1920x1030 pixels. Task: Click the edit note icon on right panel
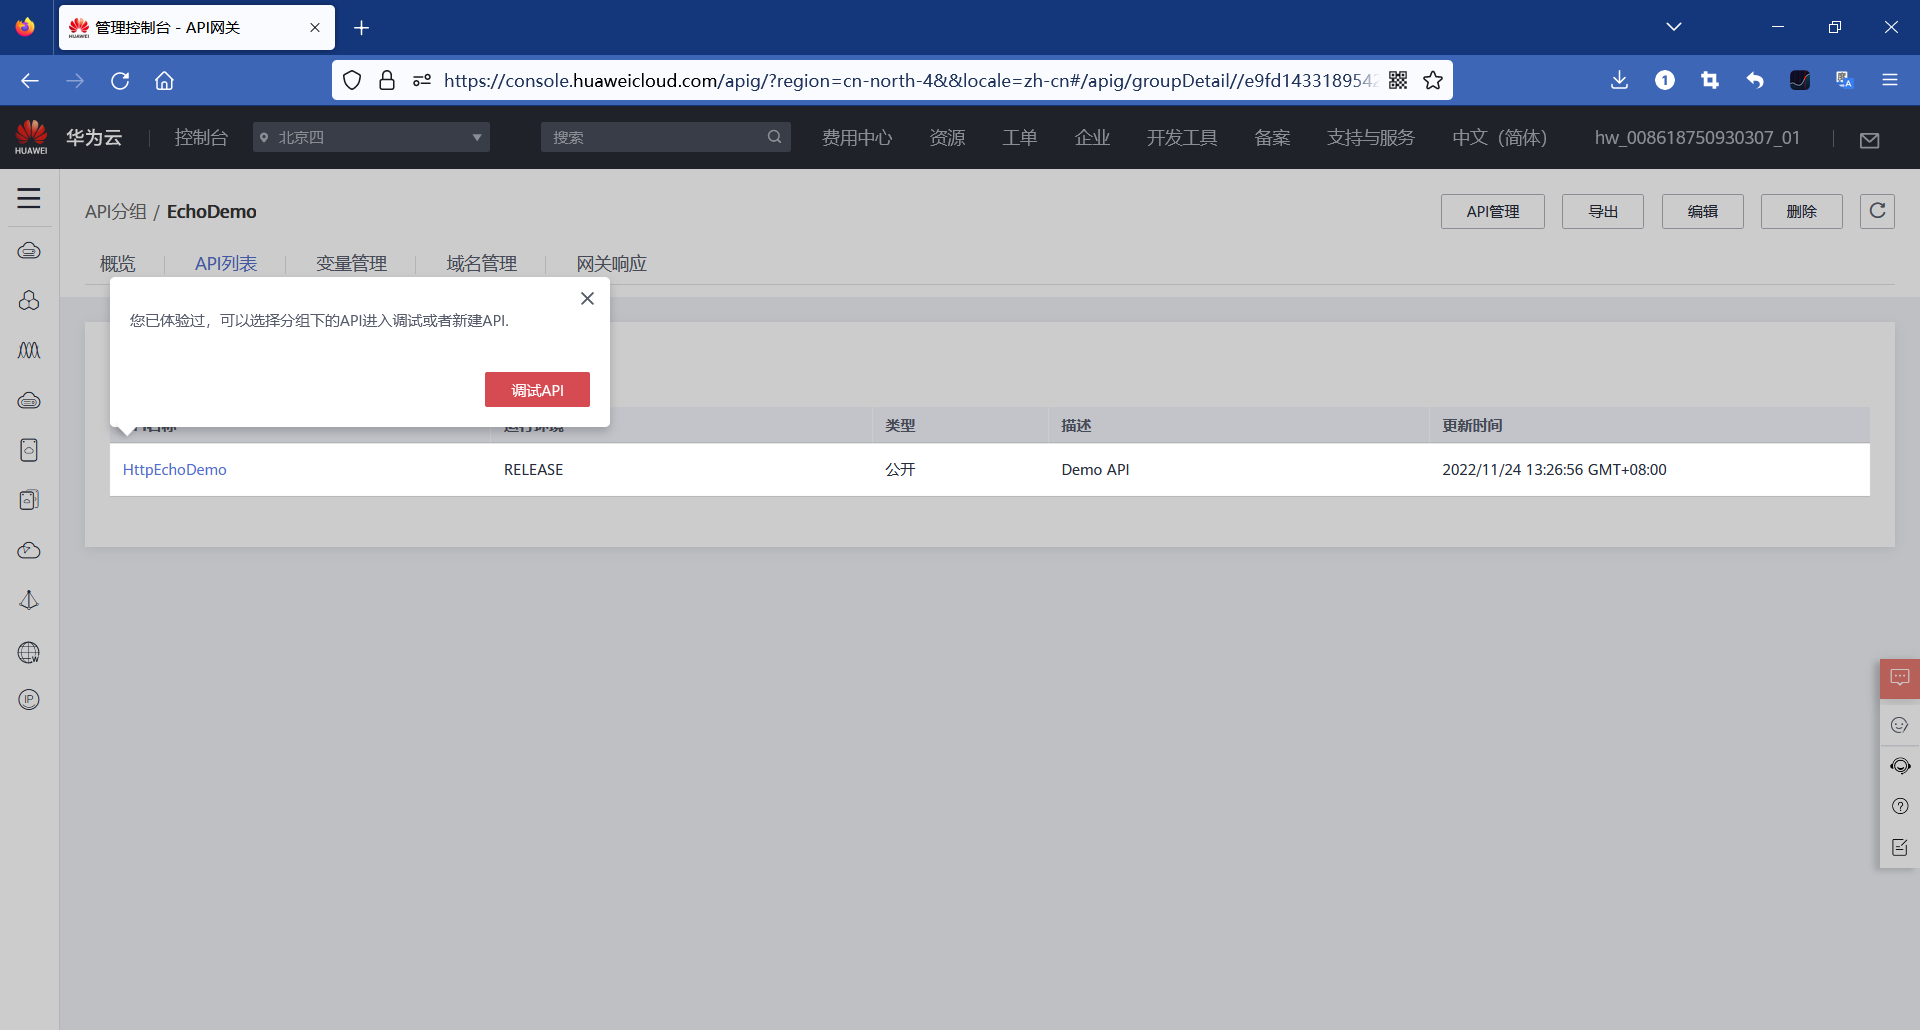(x=1900, y=847)
